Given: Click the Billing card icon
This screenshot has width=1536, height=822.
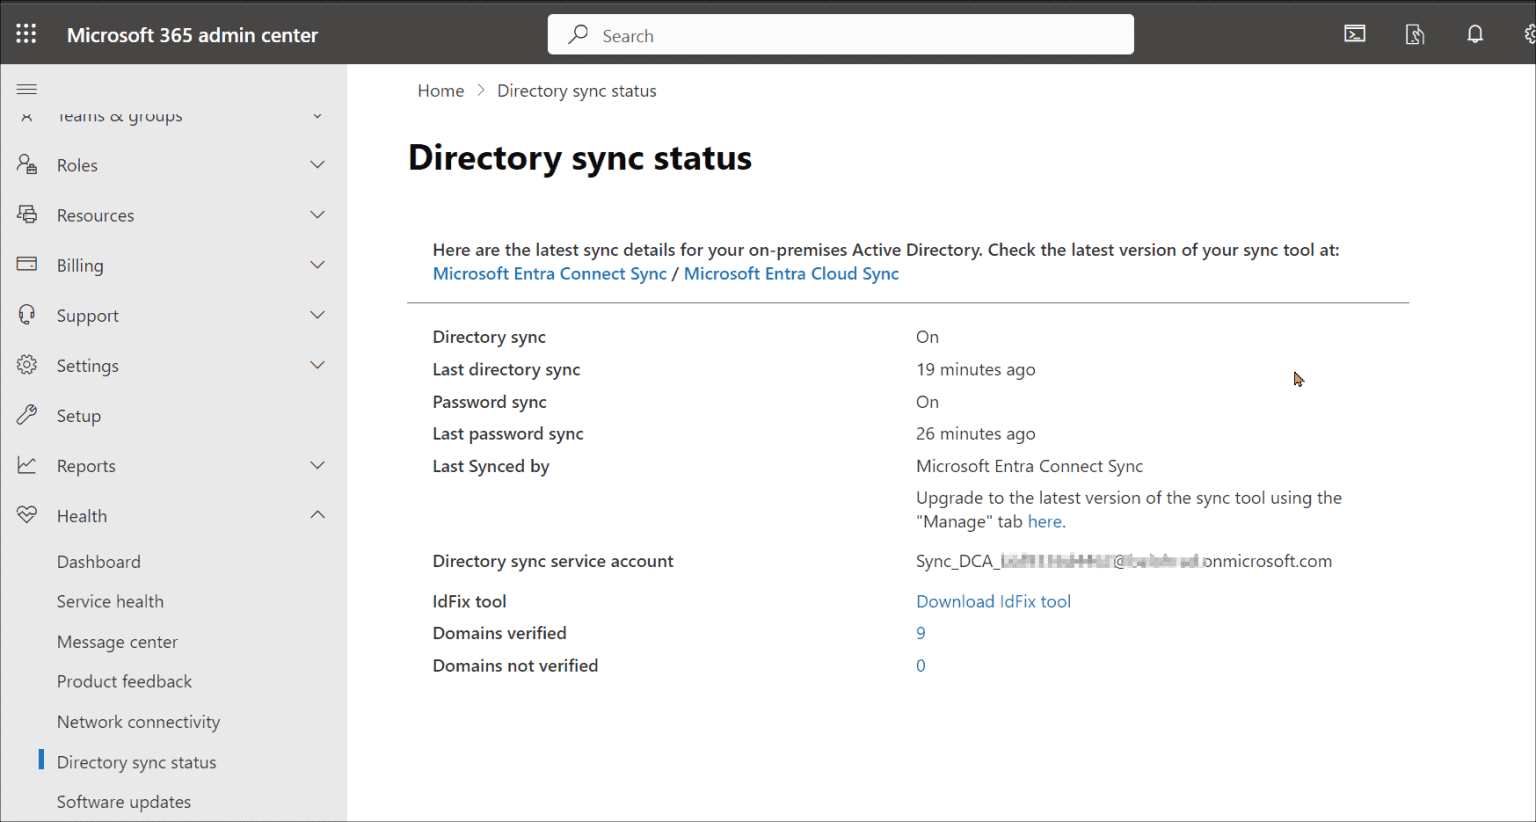Looking at the screenshot, I should (27, 265).
